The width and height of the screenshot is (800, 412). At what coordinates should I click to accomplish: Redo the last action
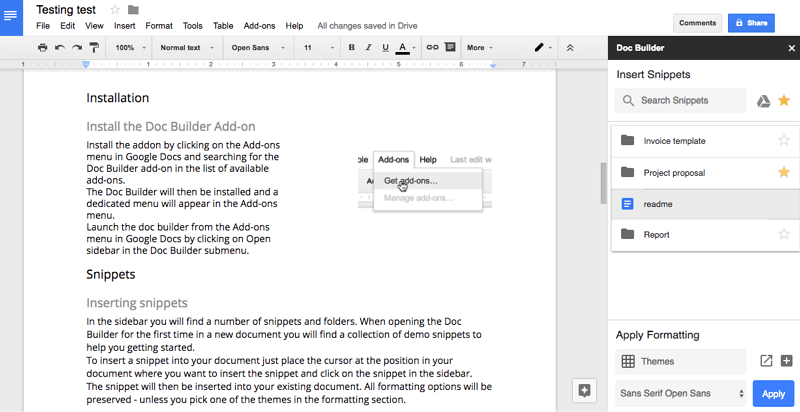77,47
